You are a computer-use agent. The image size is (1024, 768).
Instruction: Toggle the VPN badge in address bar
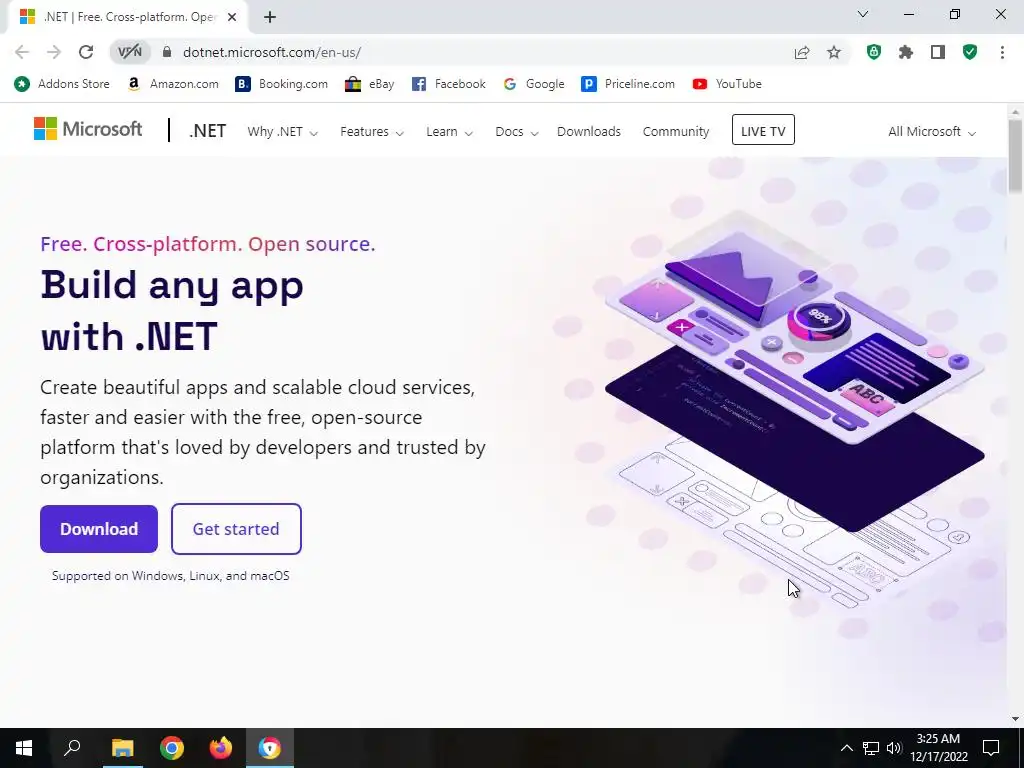pos(130,52)
